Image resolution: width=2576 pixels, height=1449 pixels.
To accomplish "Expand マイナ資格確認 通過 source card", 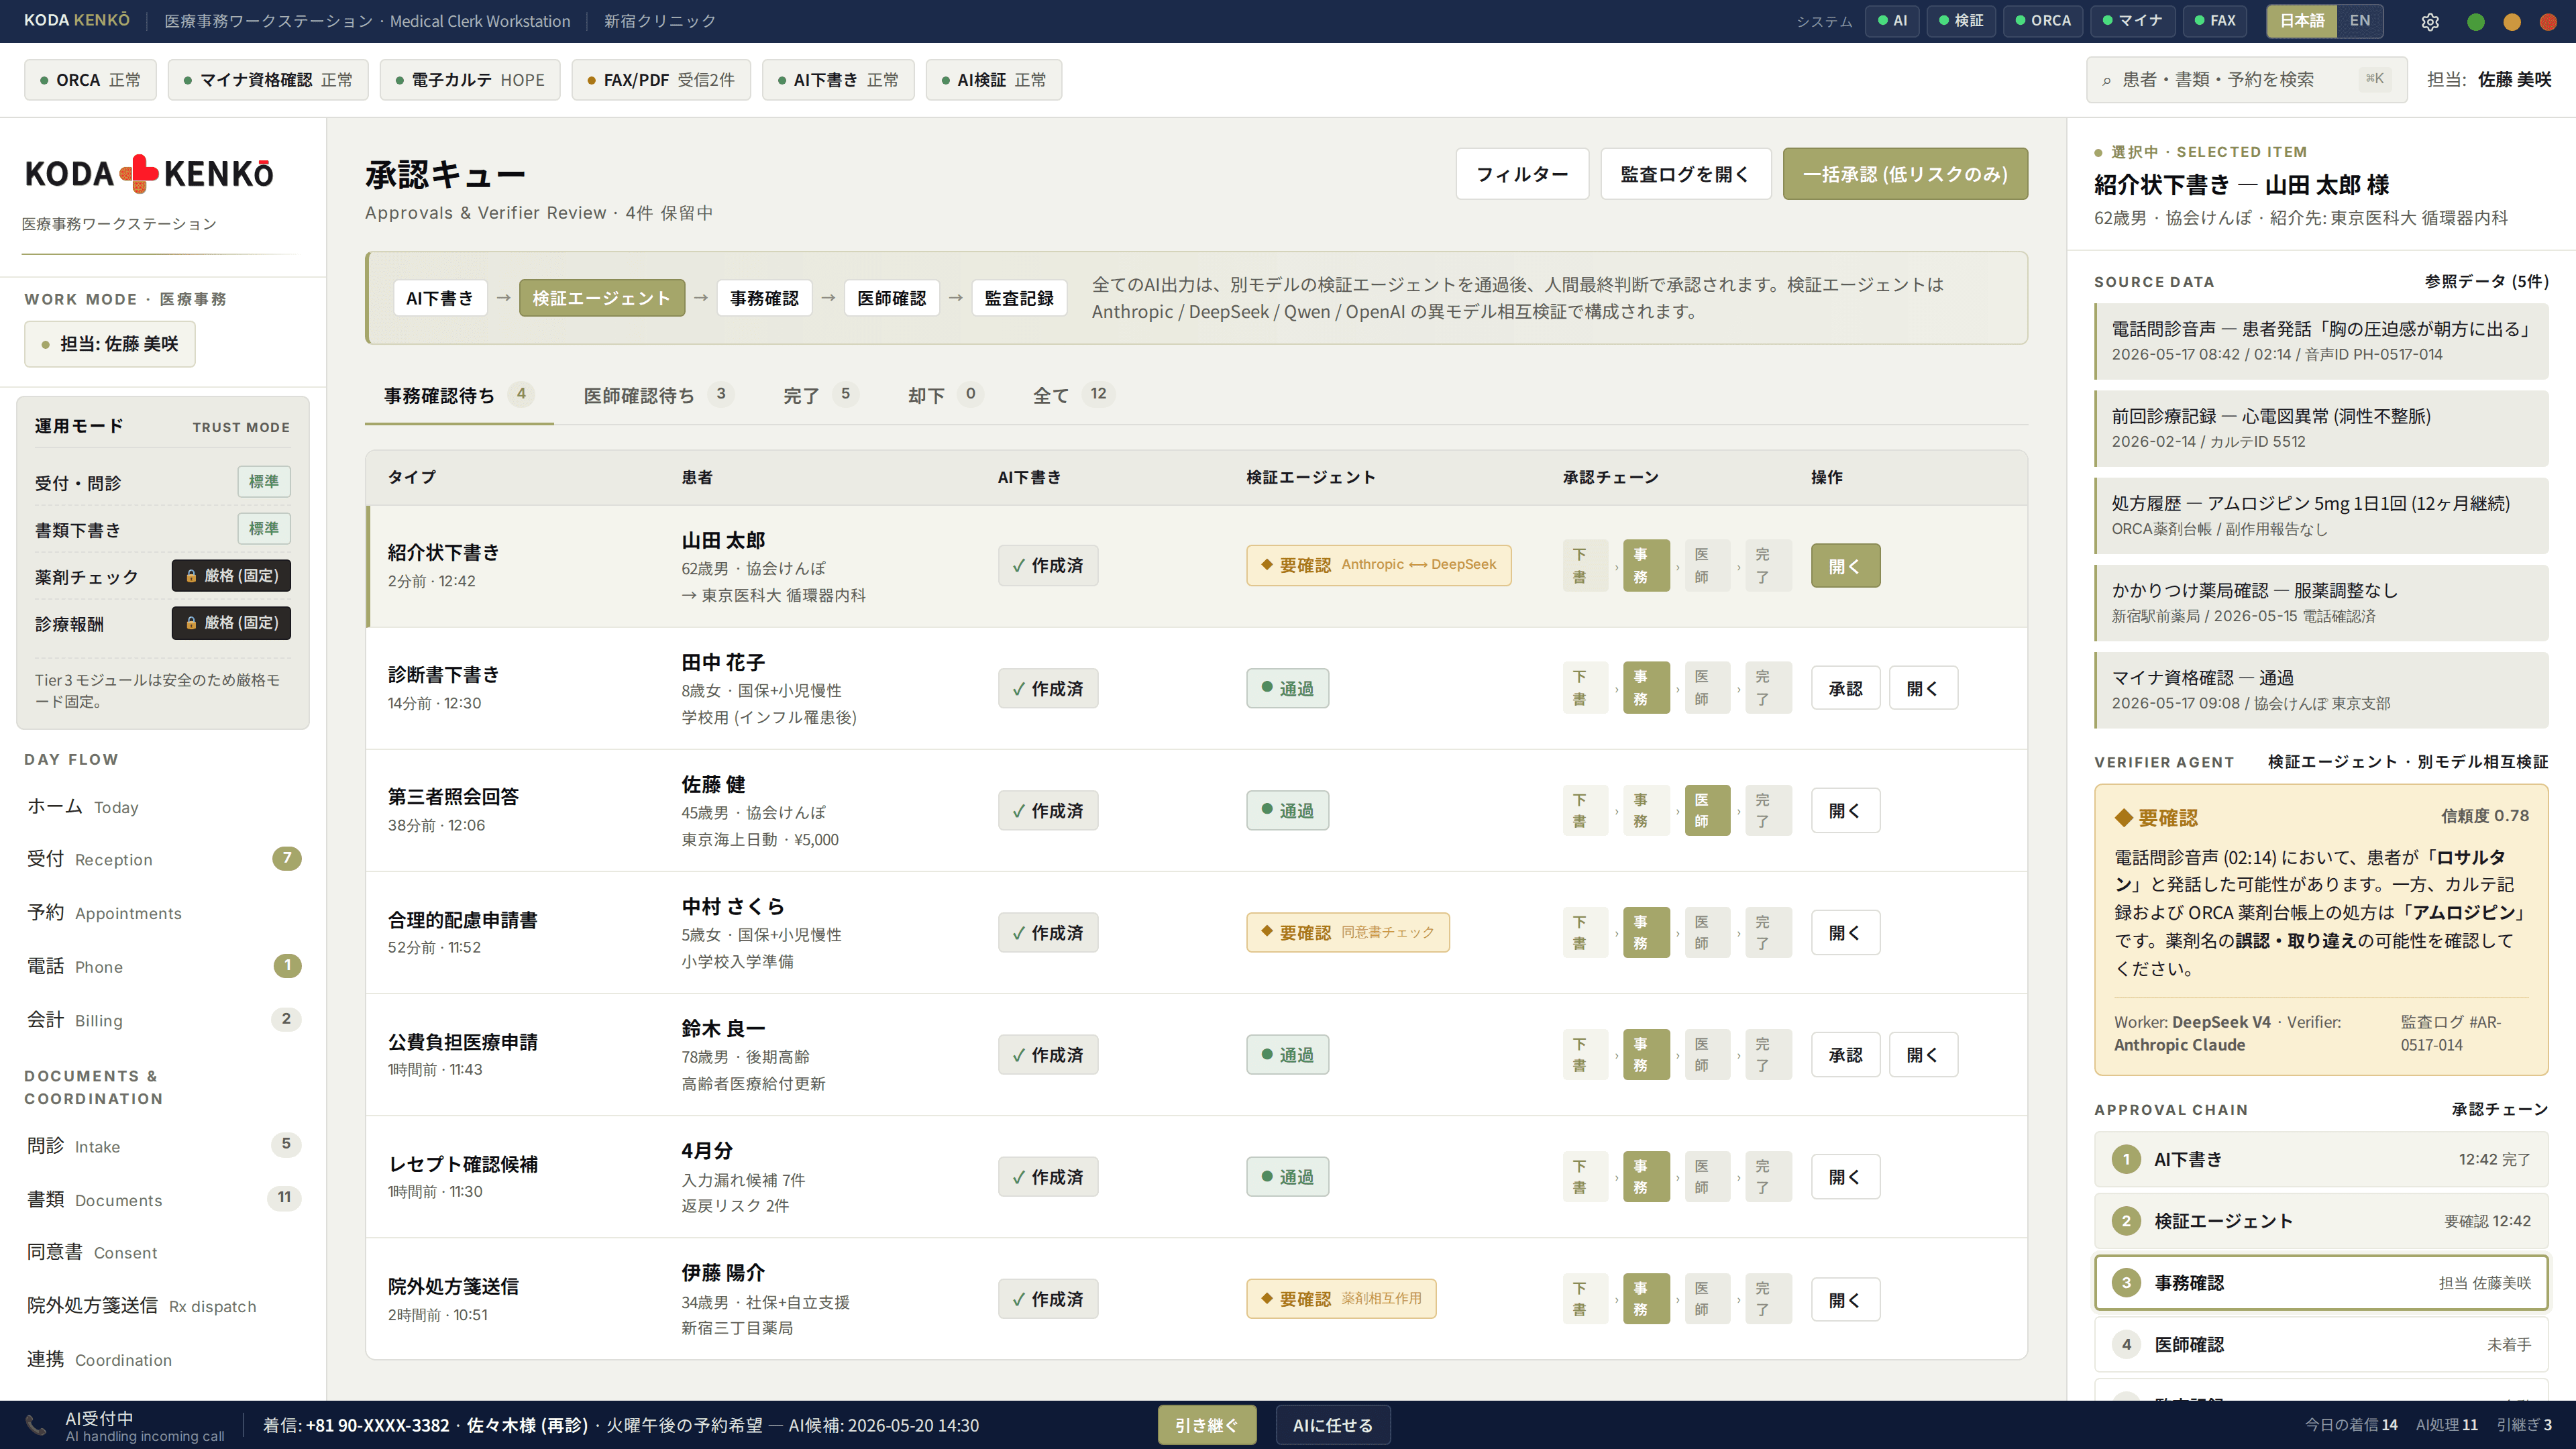I will click(x=2321, y=689).
